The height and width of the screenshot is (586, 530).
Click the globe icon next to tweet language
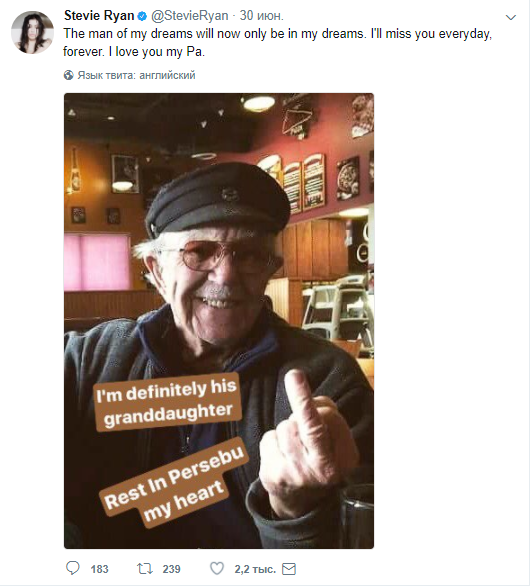point(68,75)
